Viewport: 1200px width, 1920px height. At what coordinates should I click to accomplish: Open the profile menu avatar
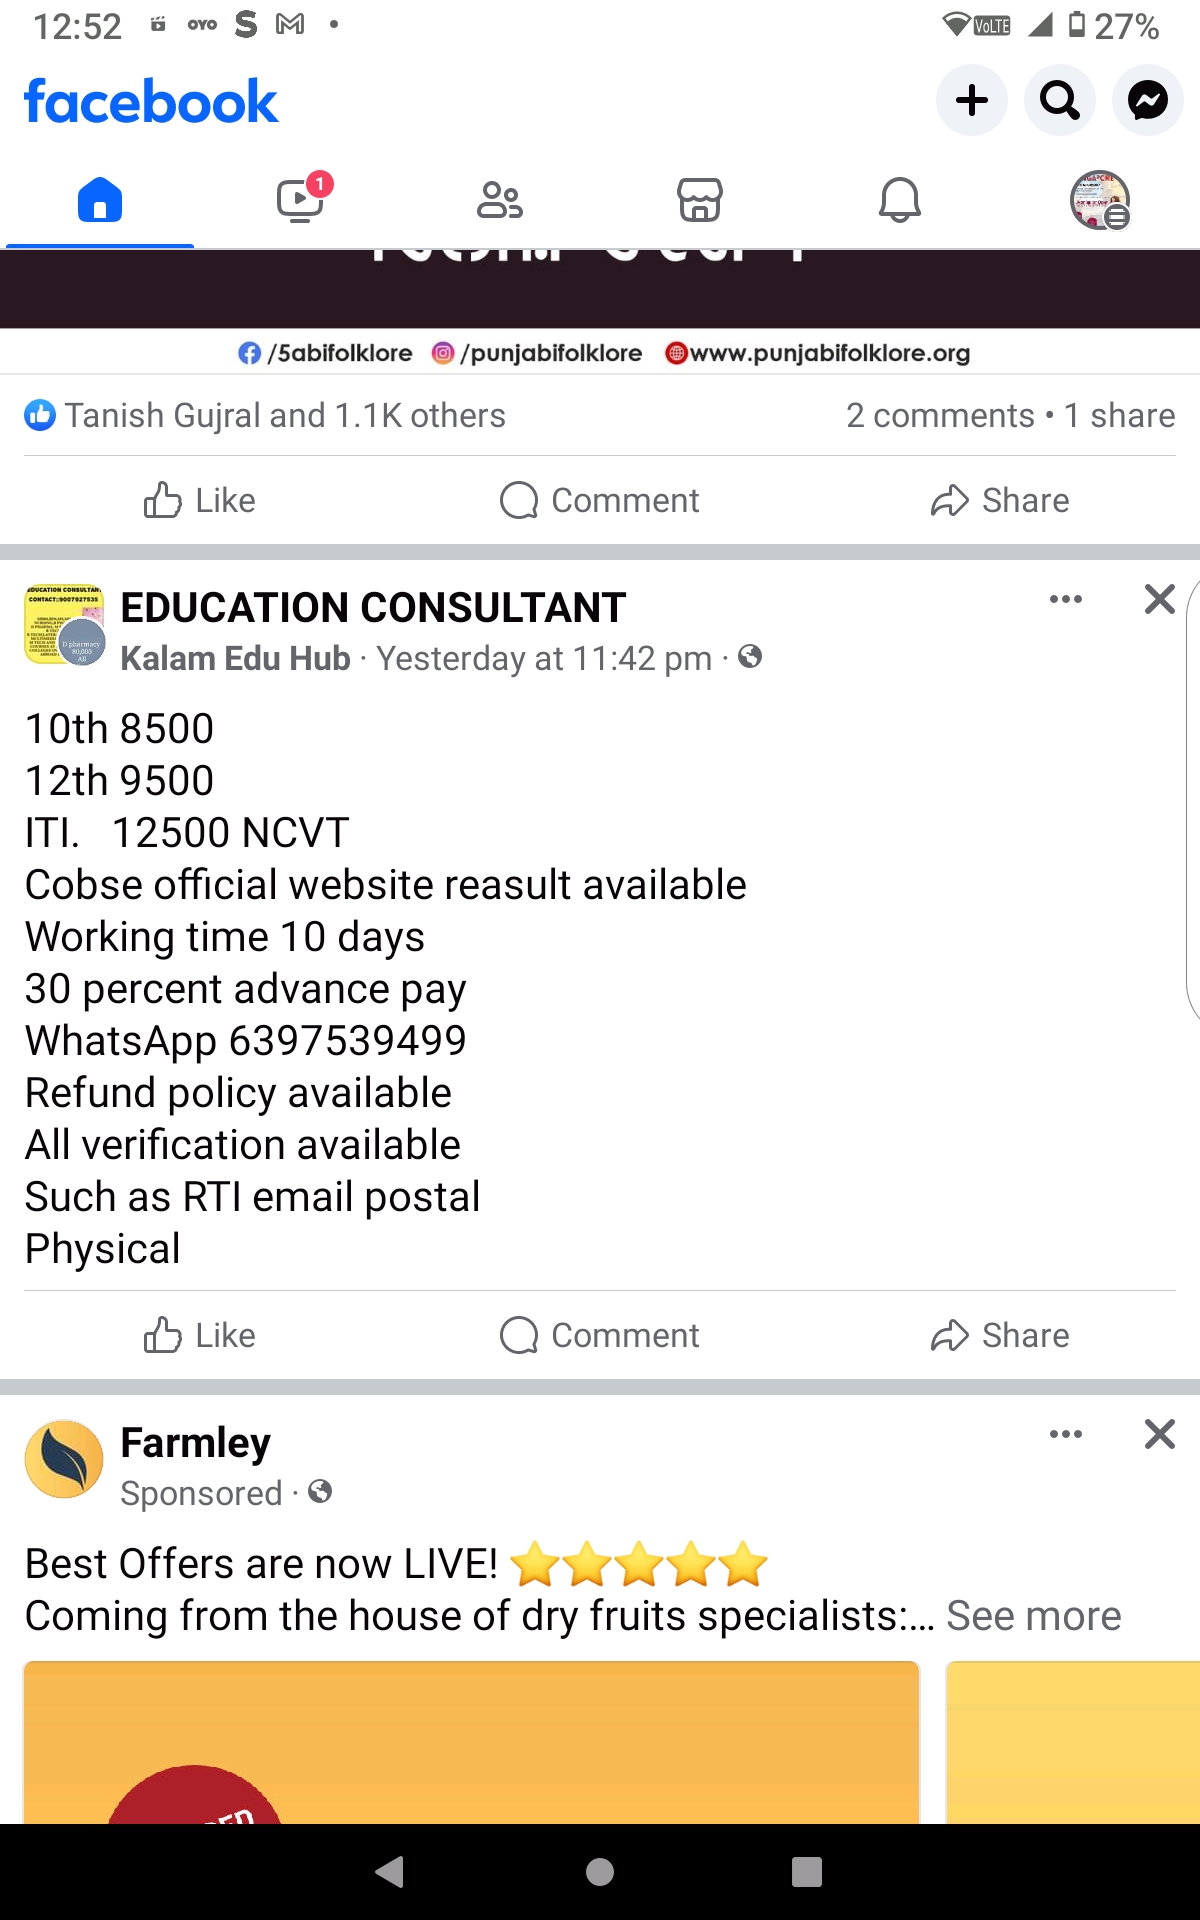1099,200
